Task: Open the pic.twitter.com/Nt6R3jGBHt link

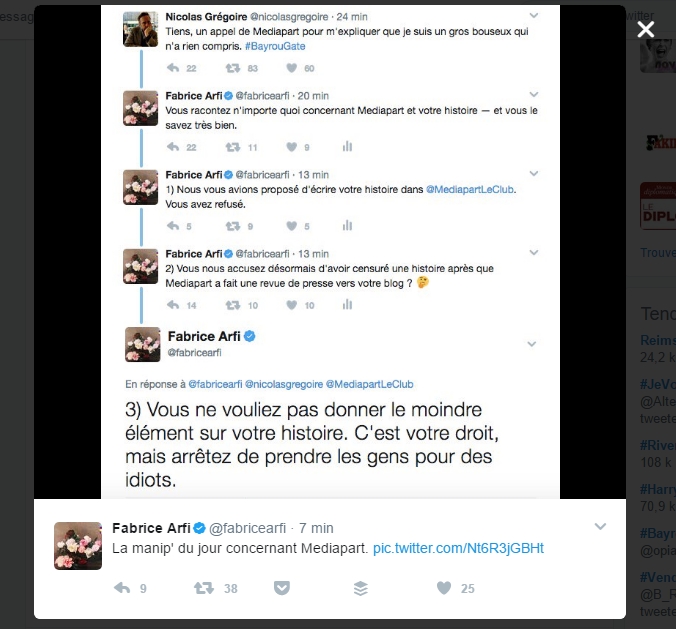Action: pyautogui.click(x=458, y=548)
